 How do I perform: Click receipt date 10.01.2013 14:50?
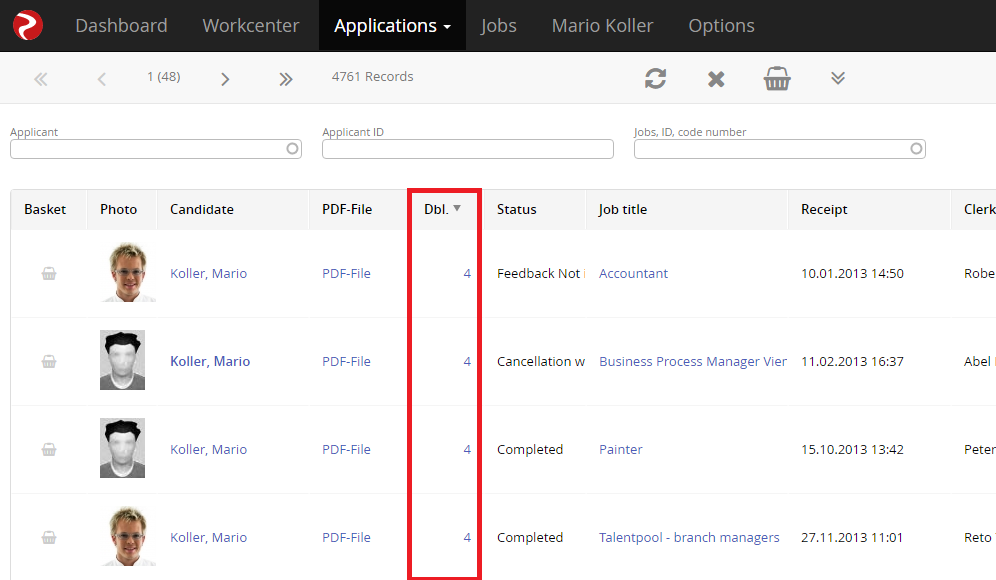[x=852, y=273]
